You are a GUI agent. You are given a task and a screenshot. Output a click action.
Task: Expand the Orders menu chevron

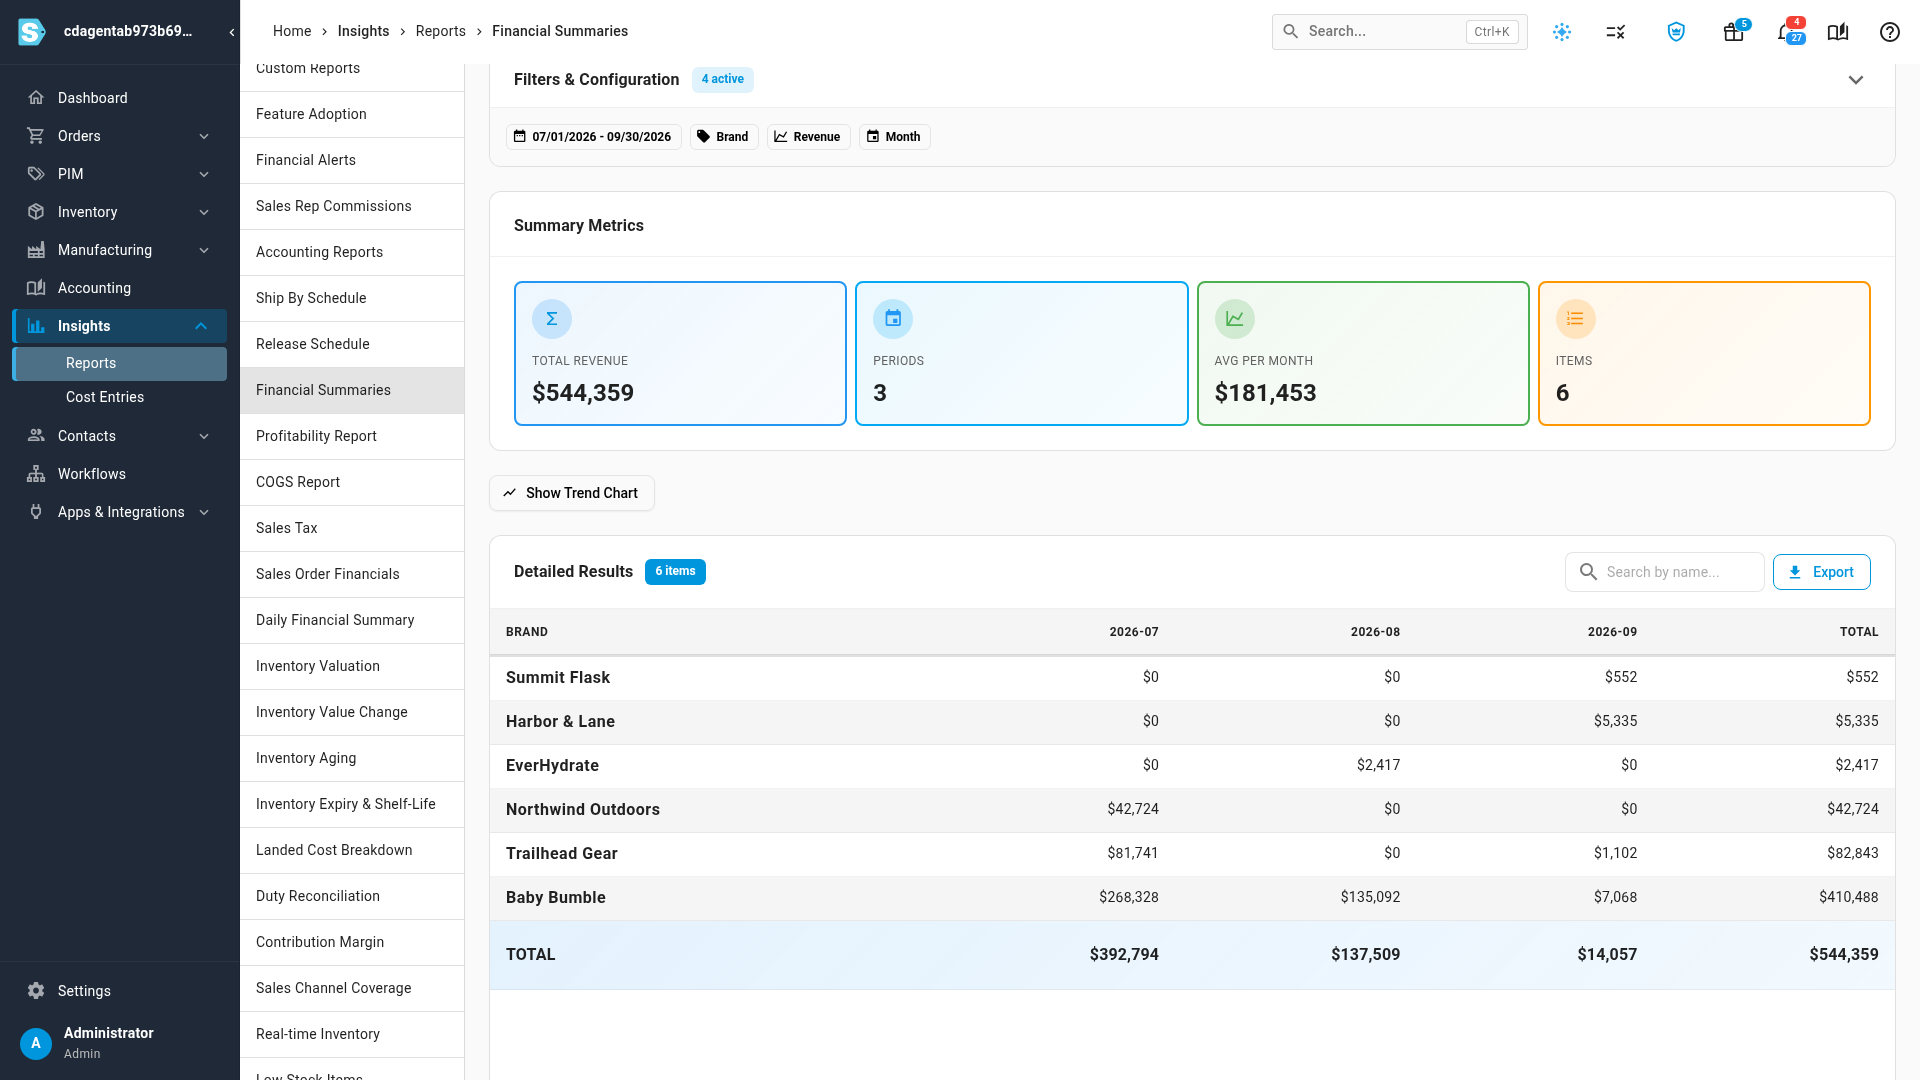pyautogui.click(x=204, y=136)
